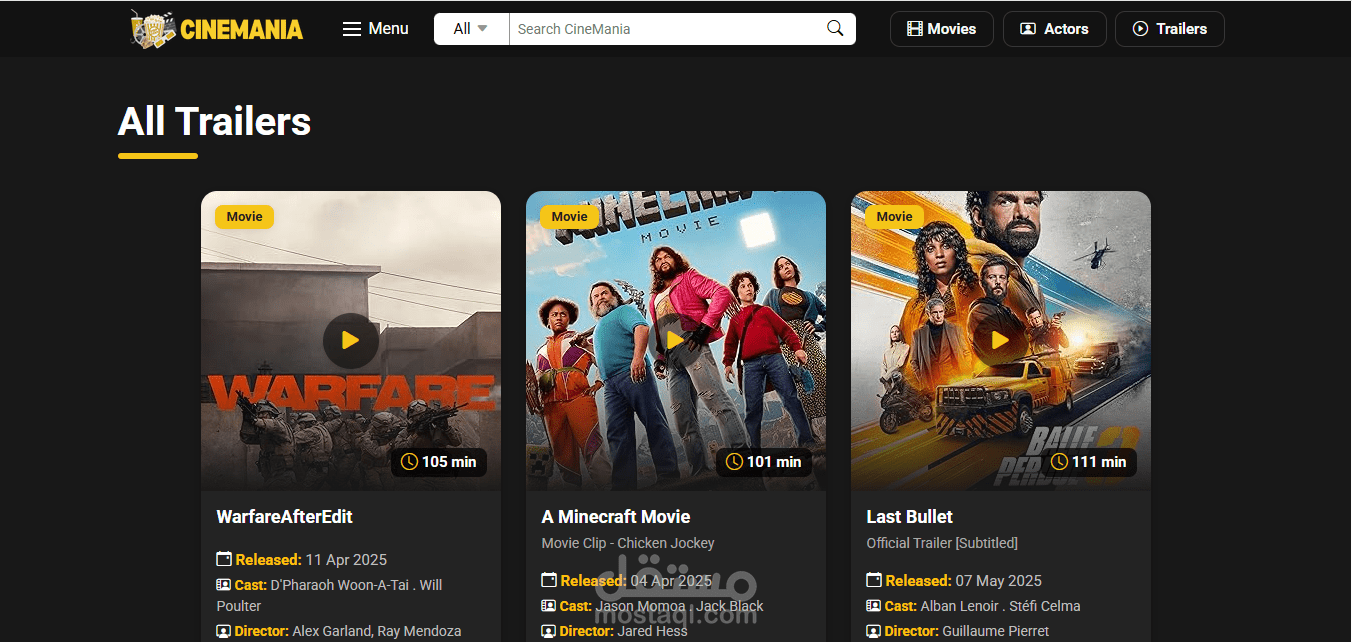The image size is (1352, 642).
Task: Click the 'Official Trailer [Subtitled]' subtitle
Action: click(x=942, y=543)
